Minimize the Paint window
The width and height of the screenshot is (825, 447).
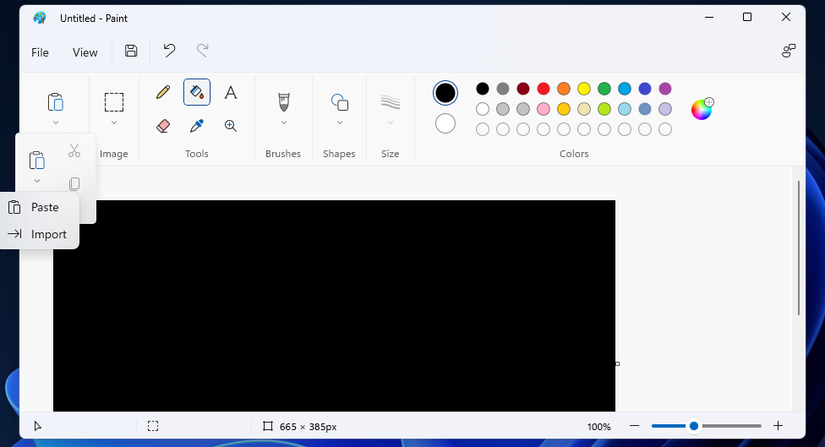709,17
